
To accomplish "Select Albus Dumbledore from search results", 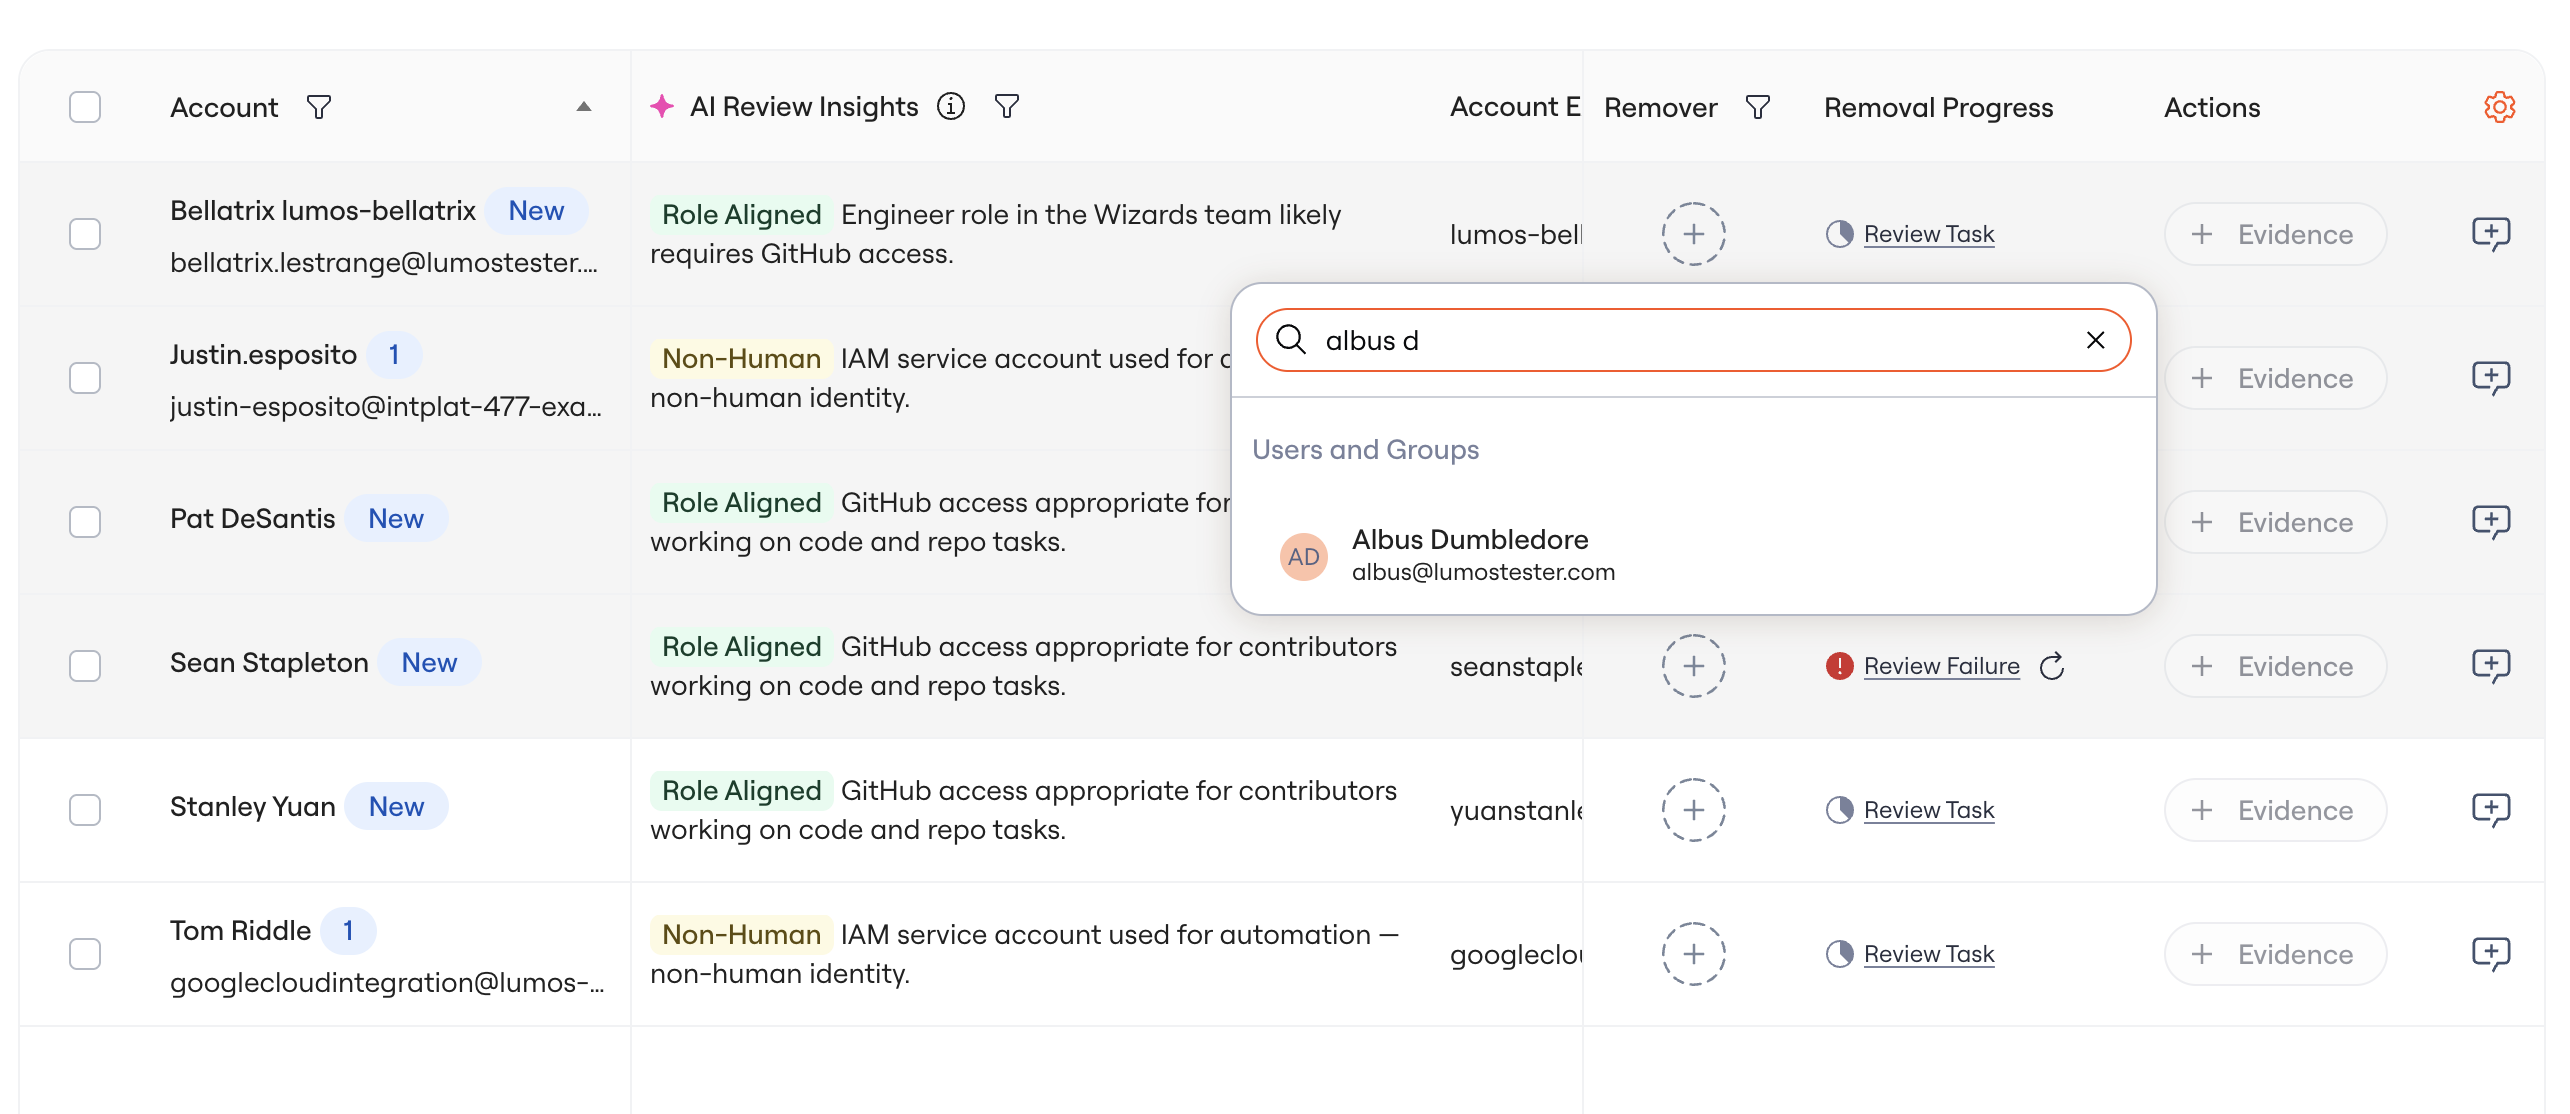I will click(1693, 555).
